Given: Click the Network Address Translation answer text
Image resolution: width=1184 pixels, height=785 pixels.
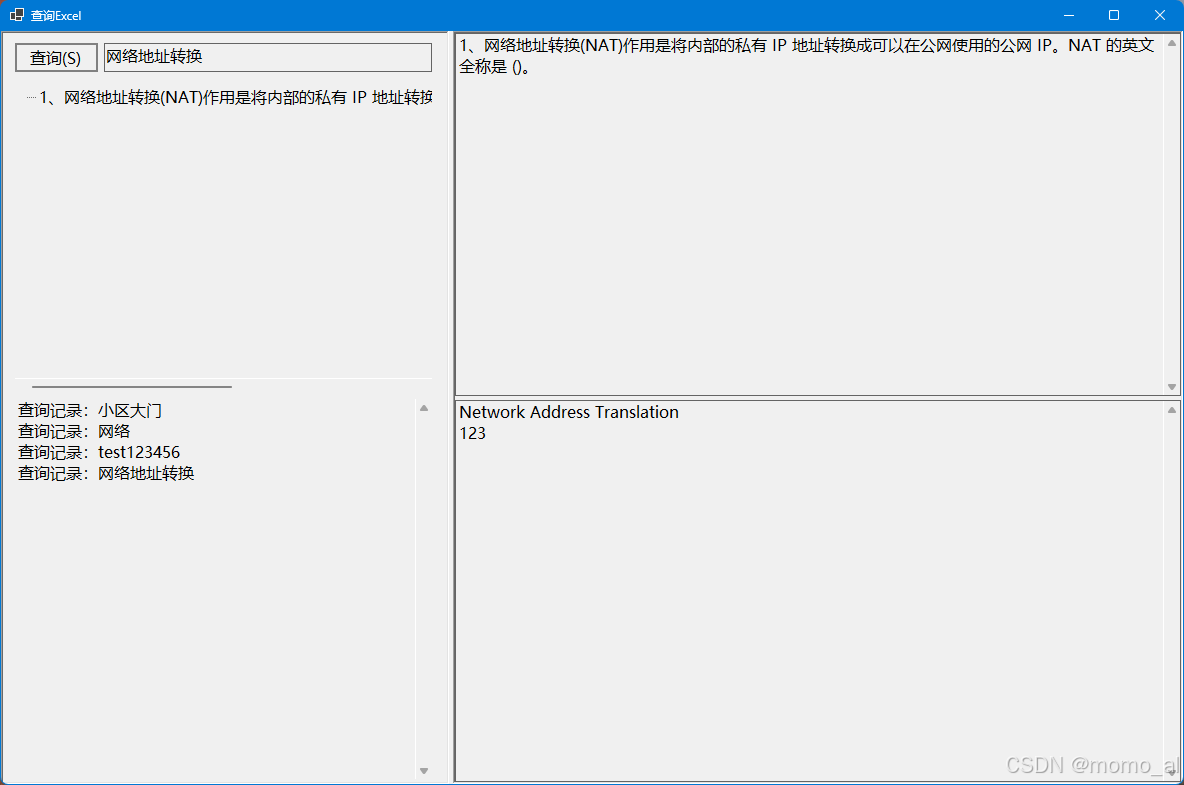Looking at the screenshot, I should pyautogui.click(x=569, y=412).
